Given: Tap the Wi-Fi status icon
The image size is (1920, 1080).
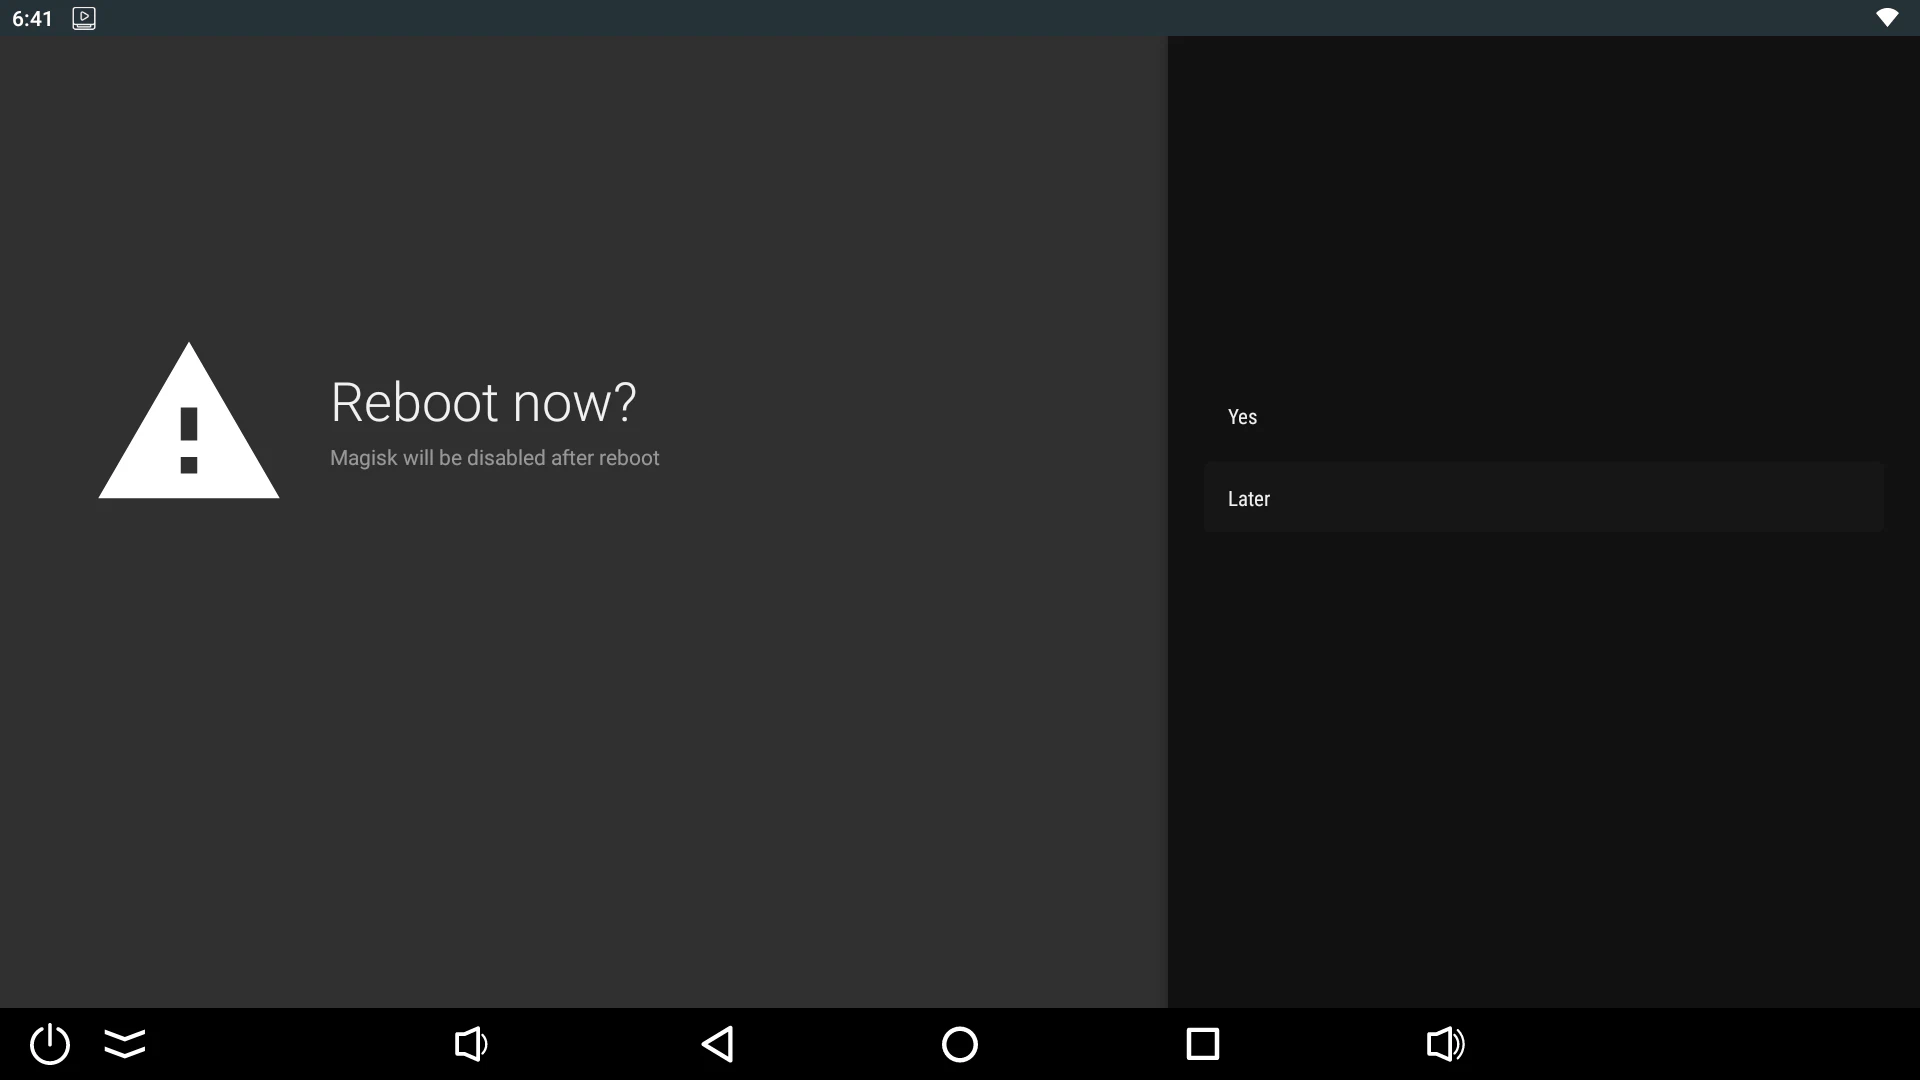Looking at the screenshot, I should coord(1886,18).
